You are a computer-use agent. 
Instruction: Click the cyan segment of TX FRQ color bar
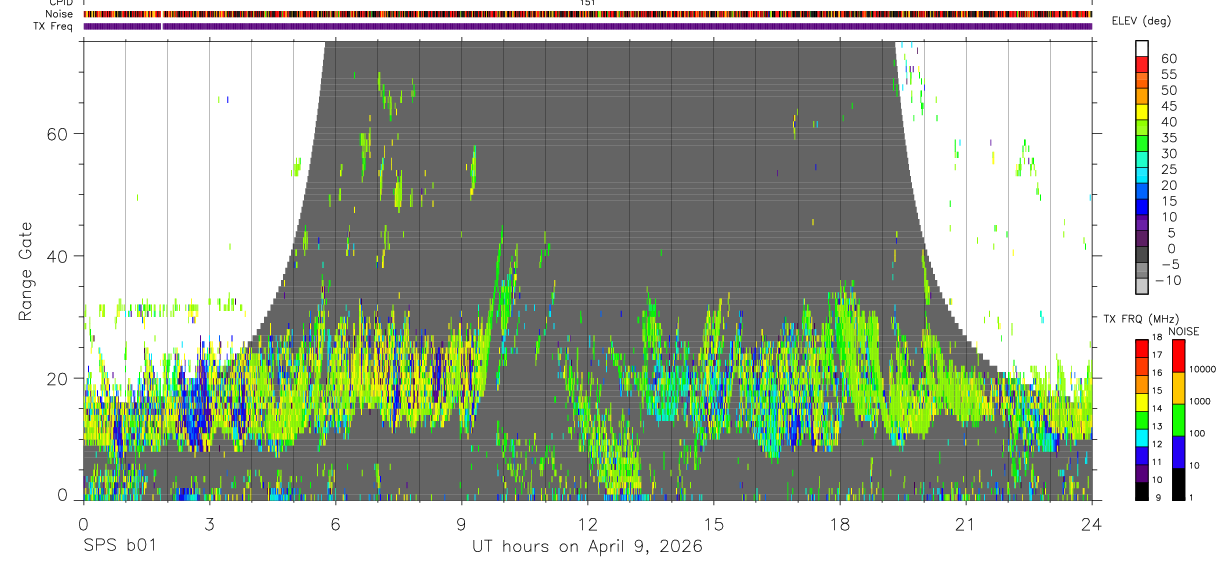1142,438
